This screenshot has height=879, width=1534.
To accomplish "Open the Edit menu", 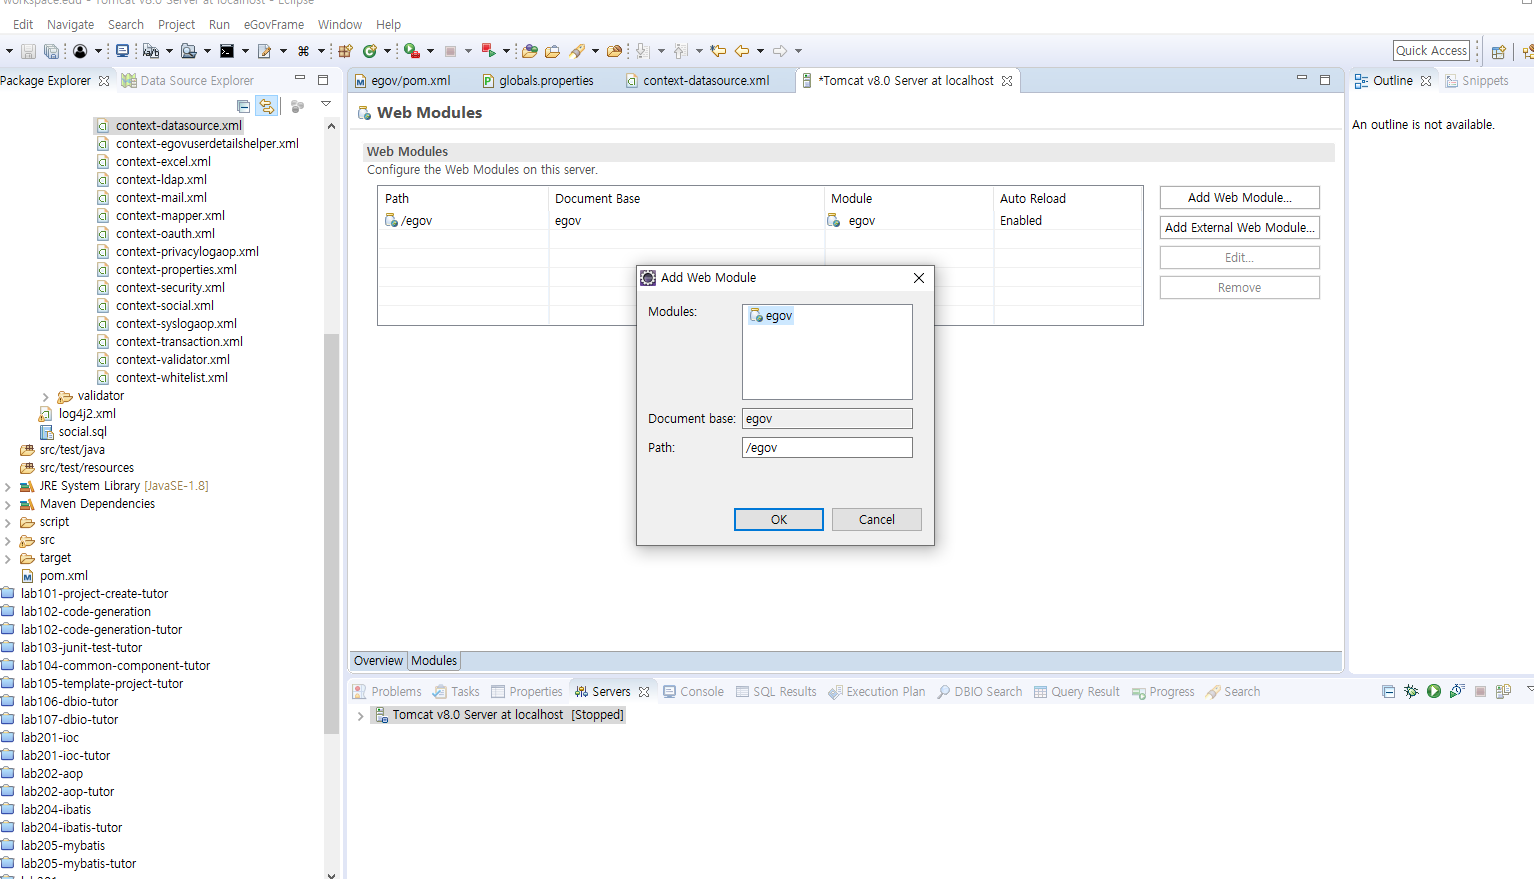I will pyautogui.click(x=23, y=25).
